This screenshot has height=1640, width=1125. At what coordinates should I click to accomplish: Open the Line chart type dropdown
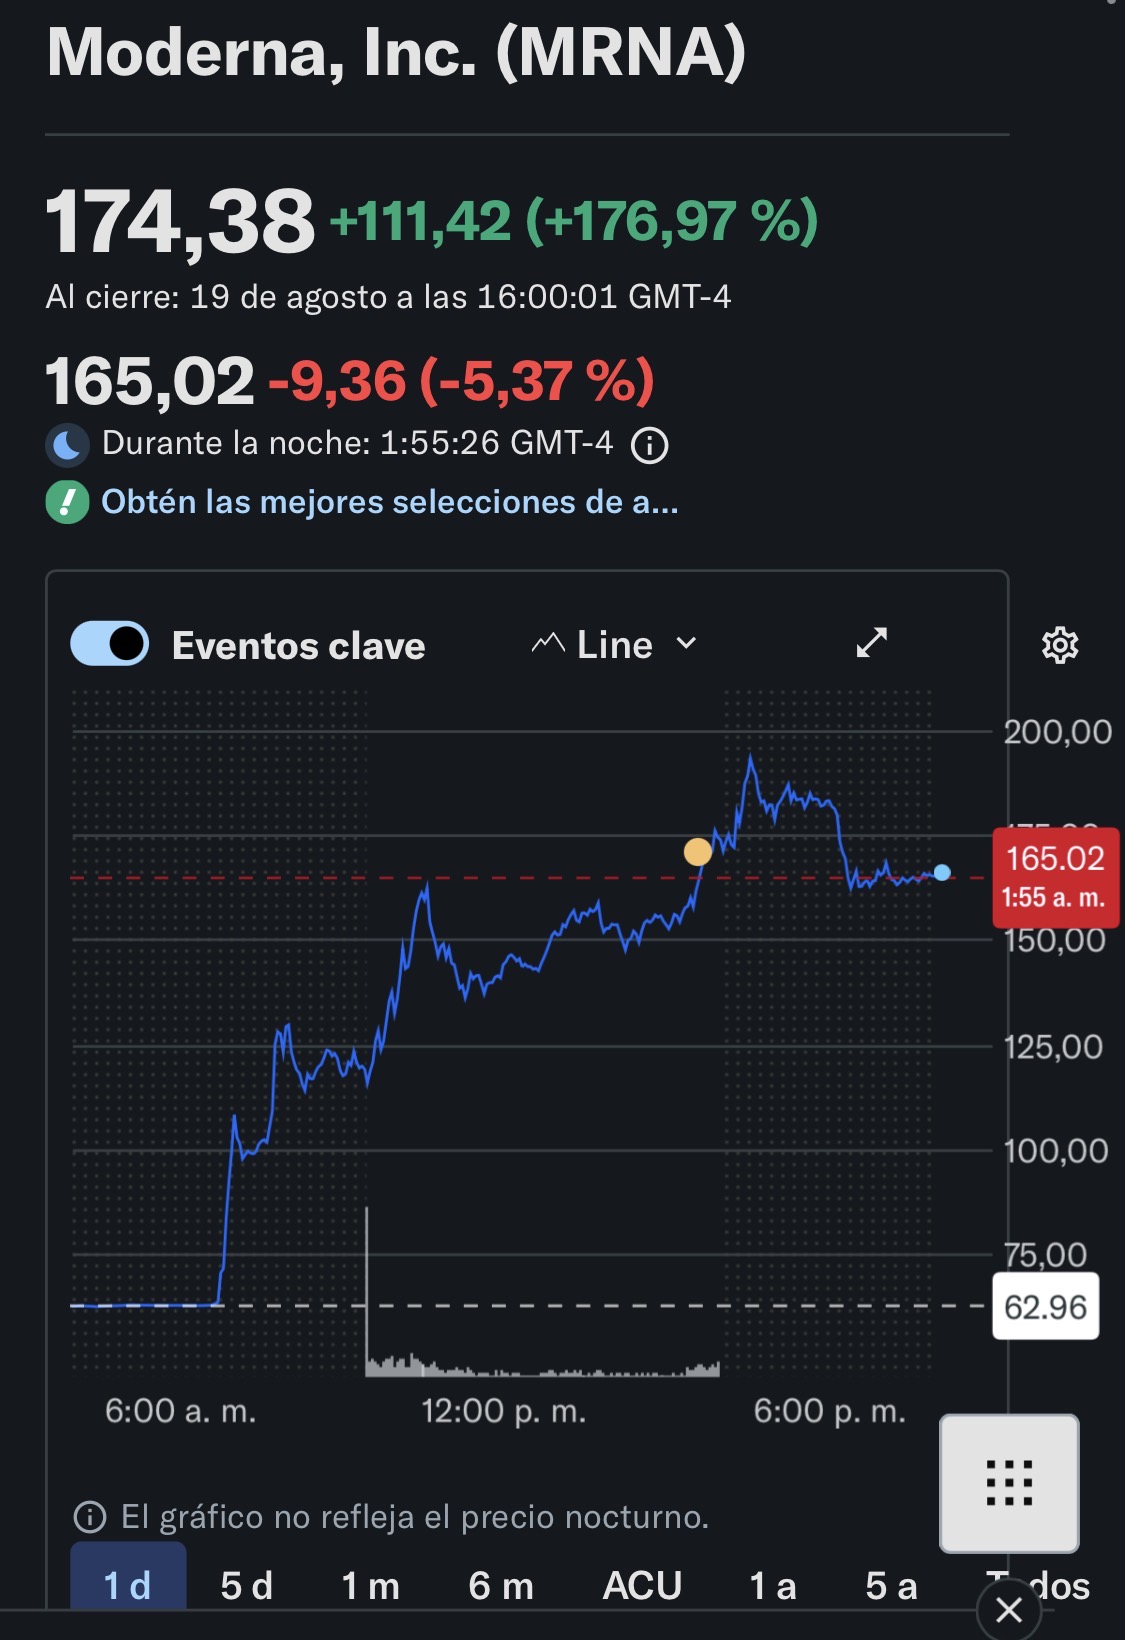[x=614, y=645]
